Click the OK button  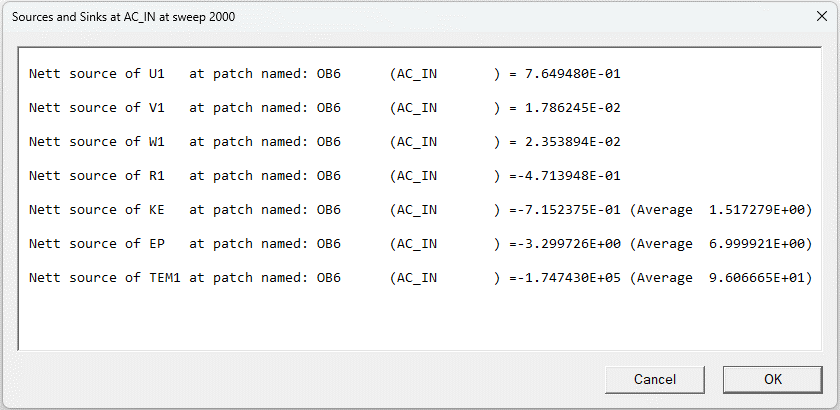(x=772, y=379)
